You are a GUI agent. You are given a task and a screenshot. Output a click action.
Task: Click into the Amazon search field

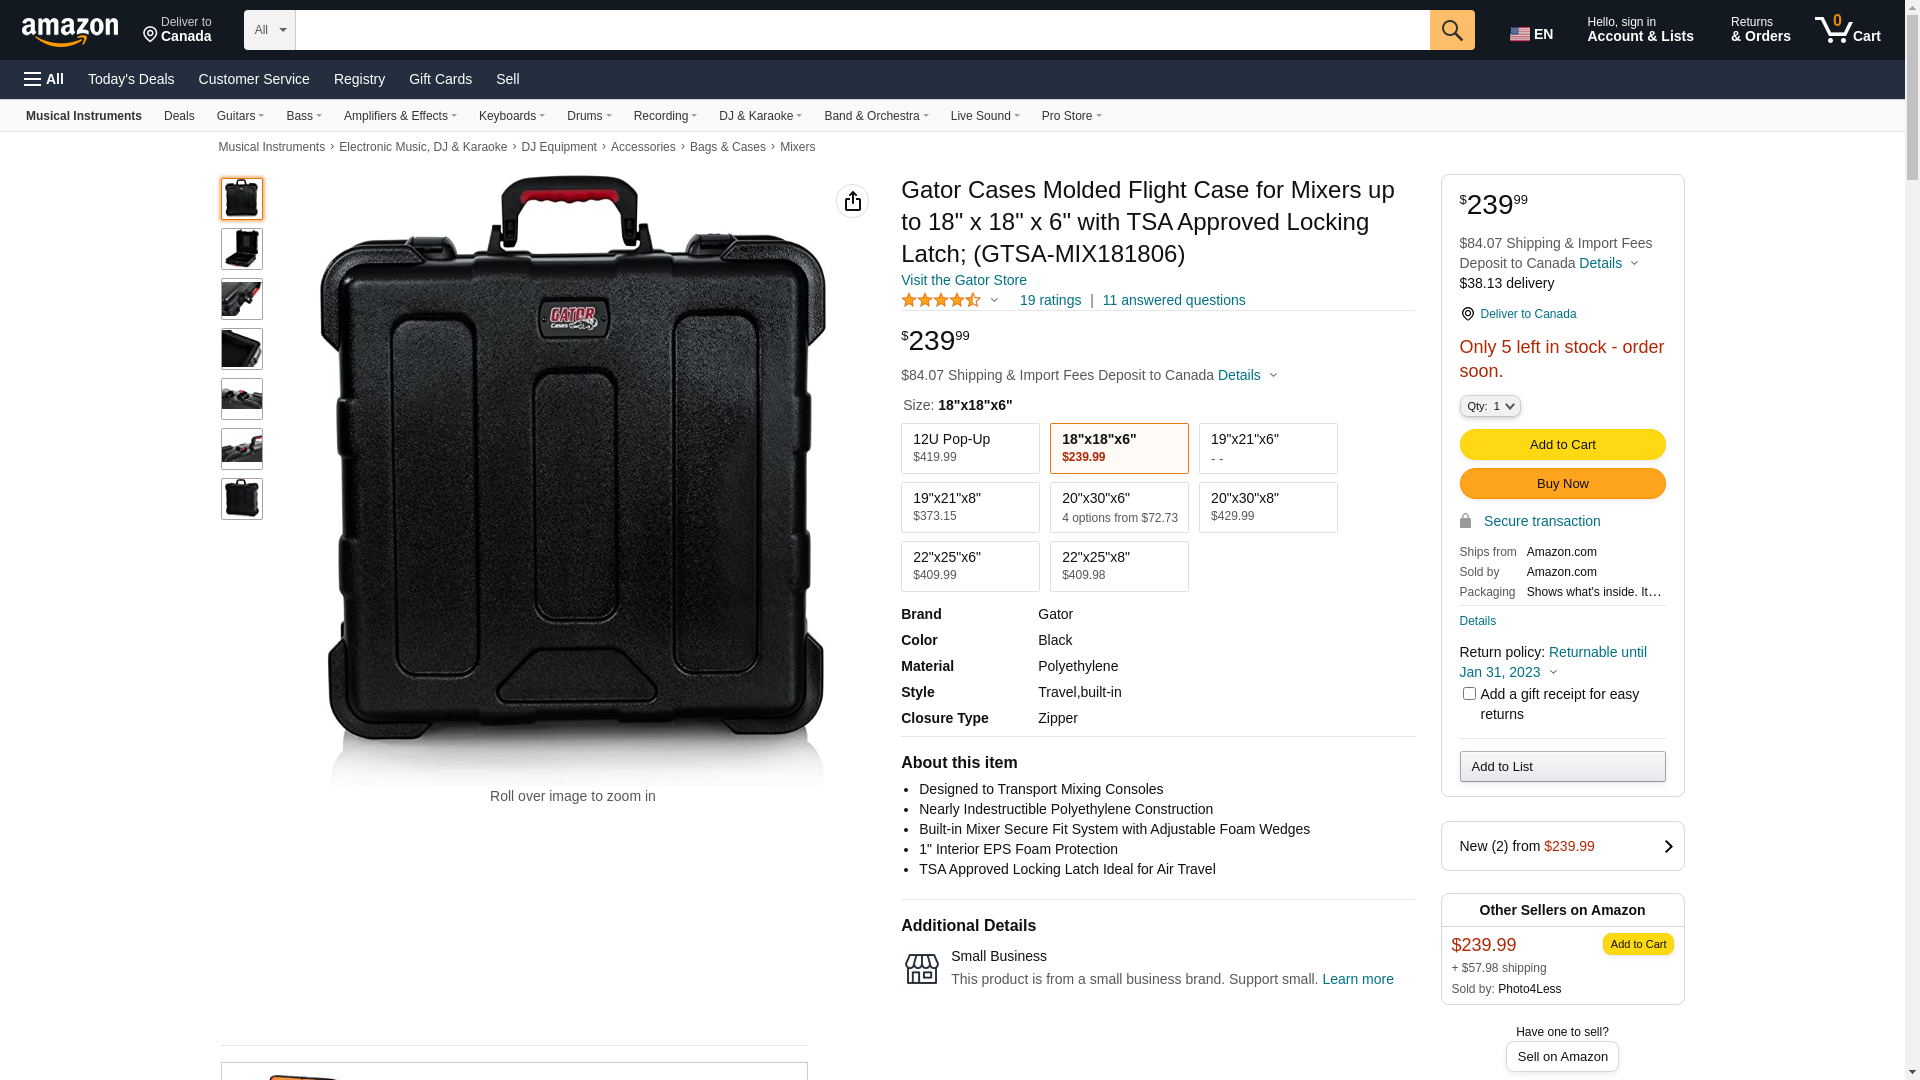pyautogui.click(x=862, y=30)
